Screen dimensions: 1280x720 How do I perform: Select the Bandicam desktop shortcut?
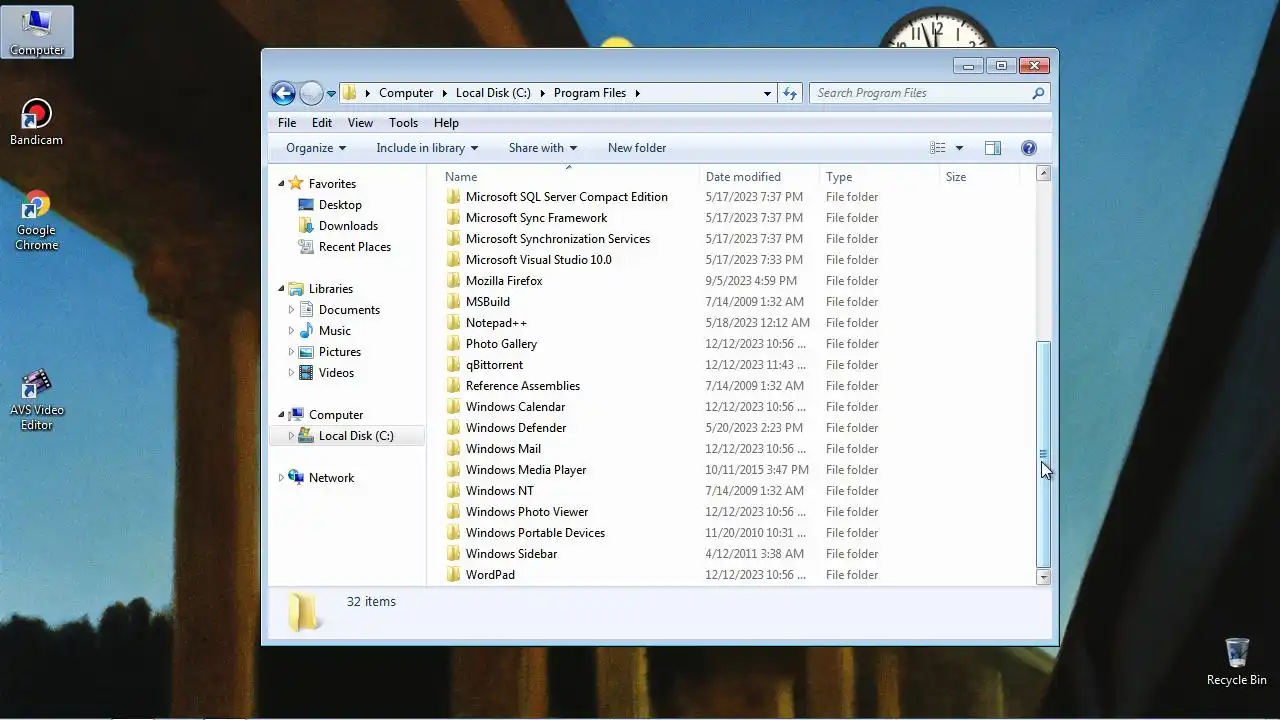37,122
